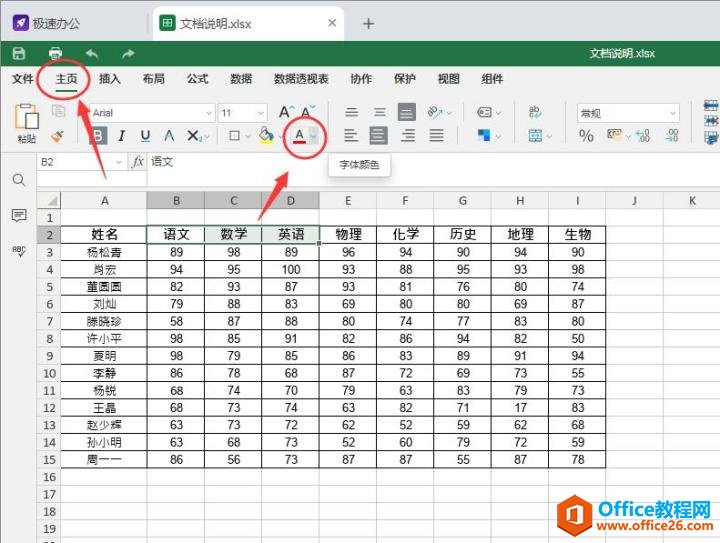Click the Paste (粘贴) clipboard icon

27,117
